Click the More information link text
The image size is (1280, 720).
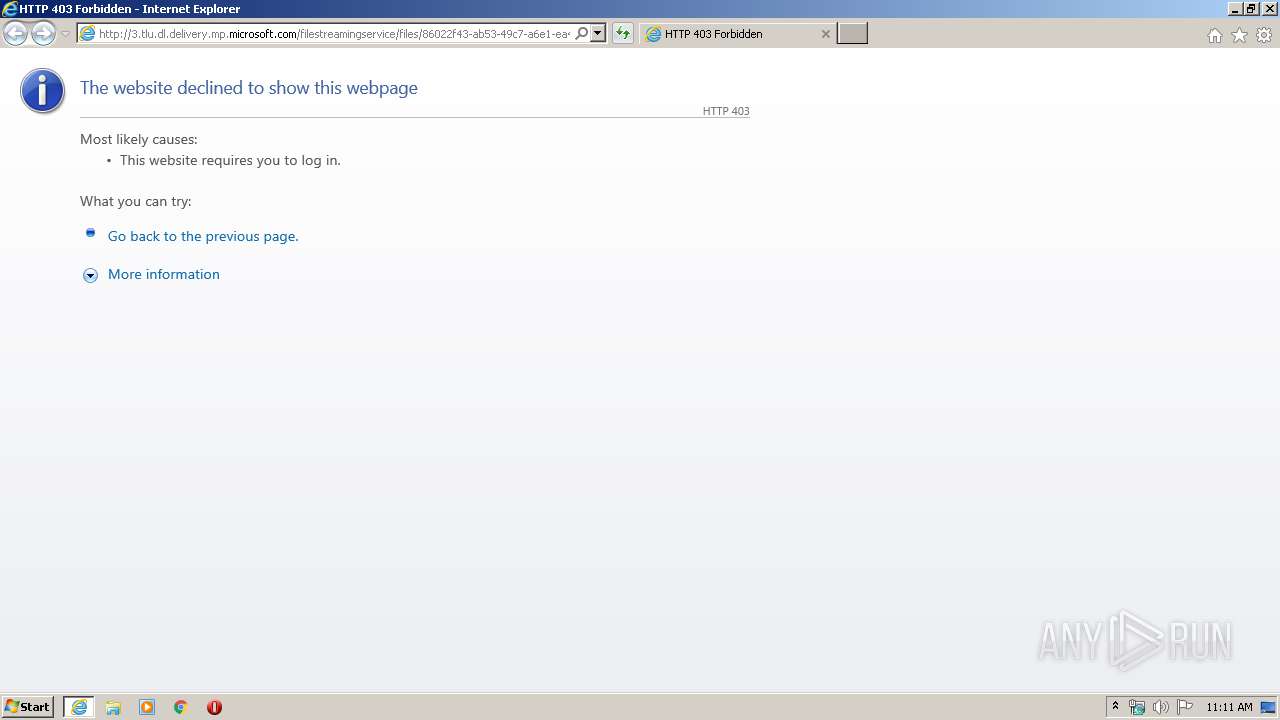(164, 274)
